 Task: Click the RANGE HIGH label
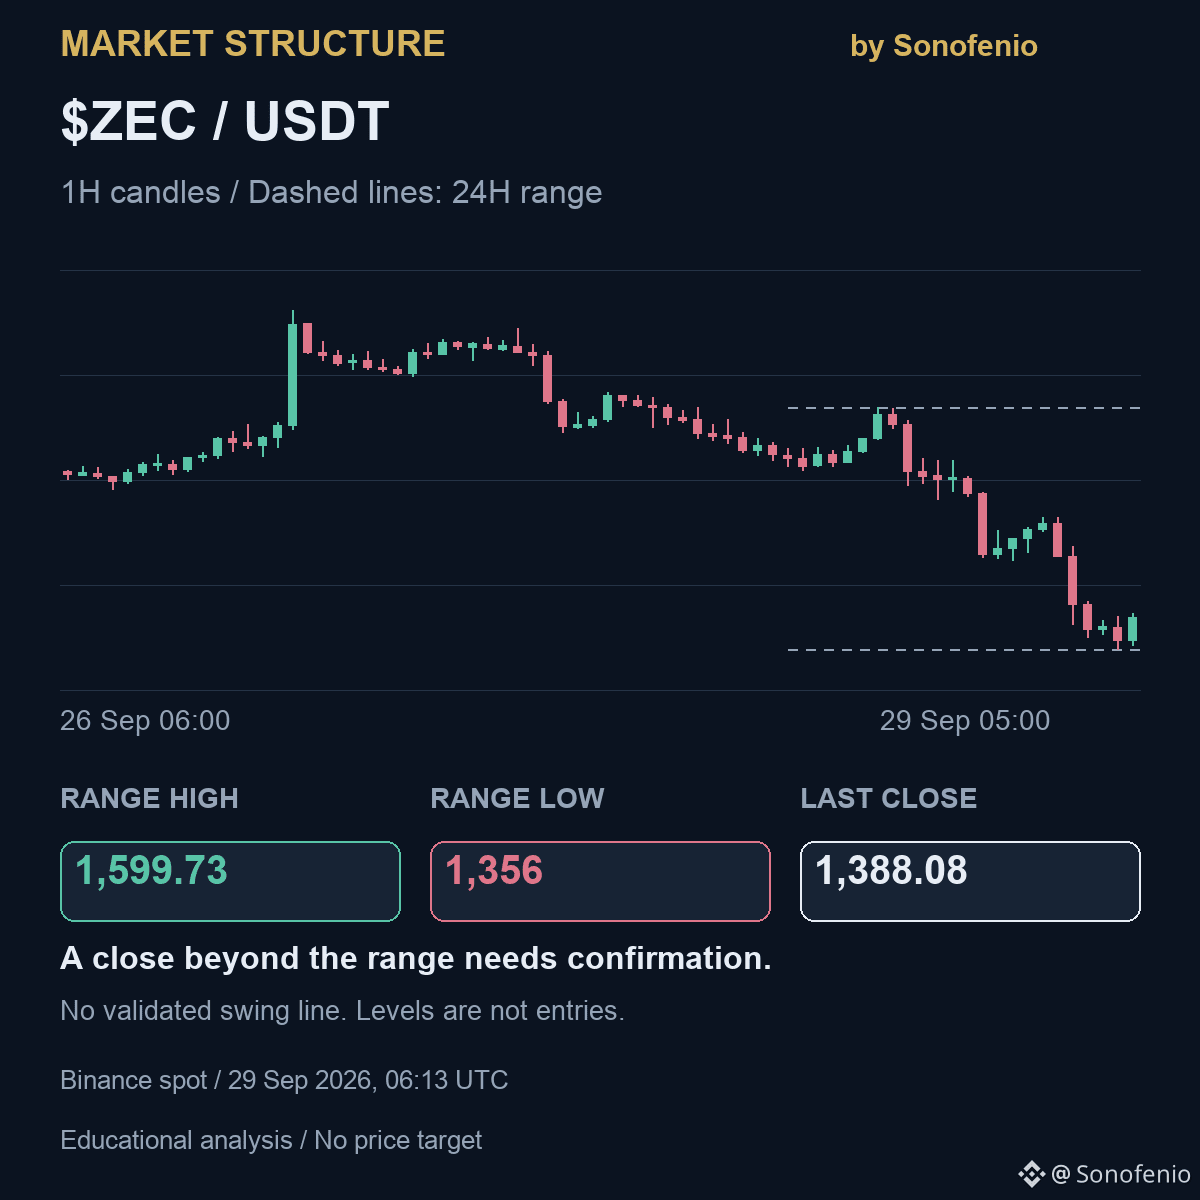(150, 799)
